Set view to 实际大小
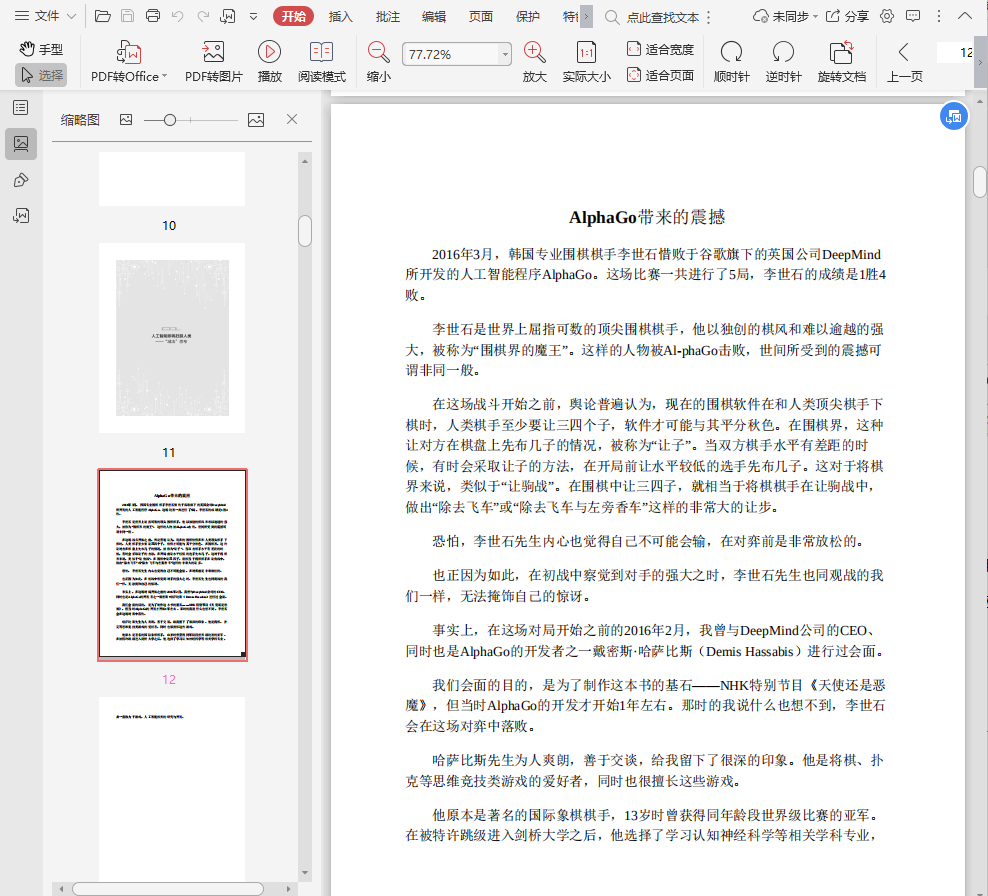Screen dimensions: 988x896 pyautogui.click(x=587, y=53)
